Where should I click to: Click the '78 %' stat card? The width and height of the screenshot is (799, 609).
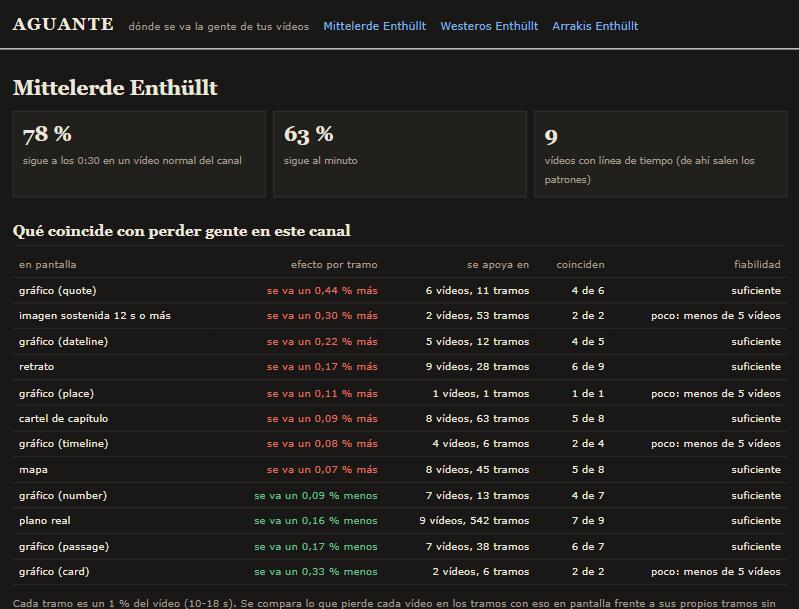139,154
